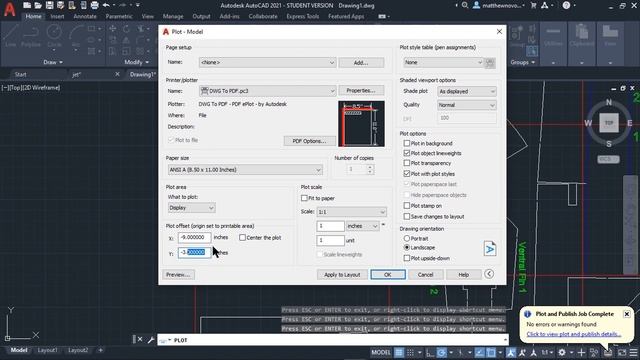Open the Paper size dropdown
Screen dimensions: 640x360
point(245,170)
